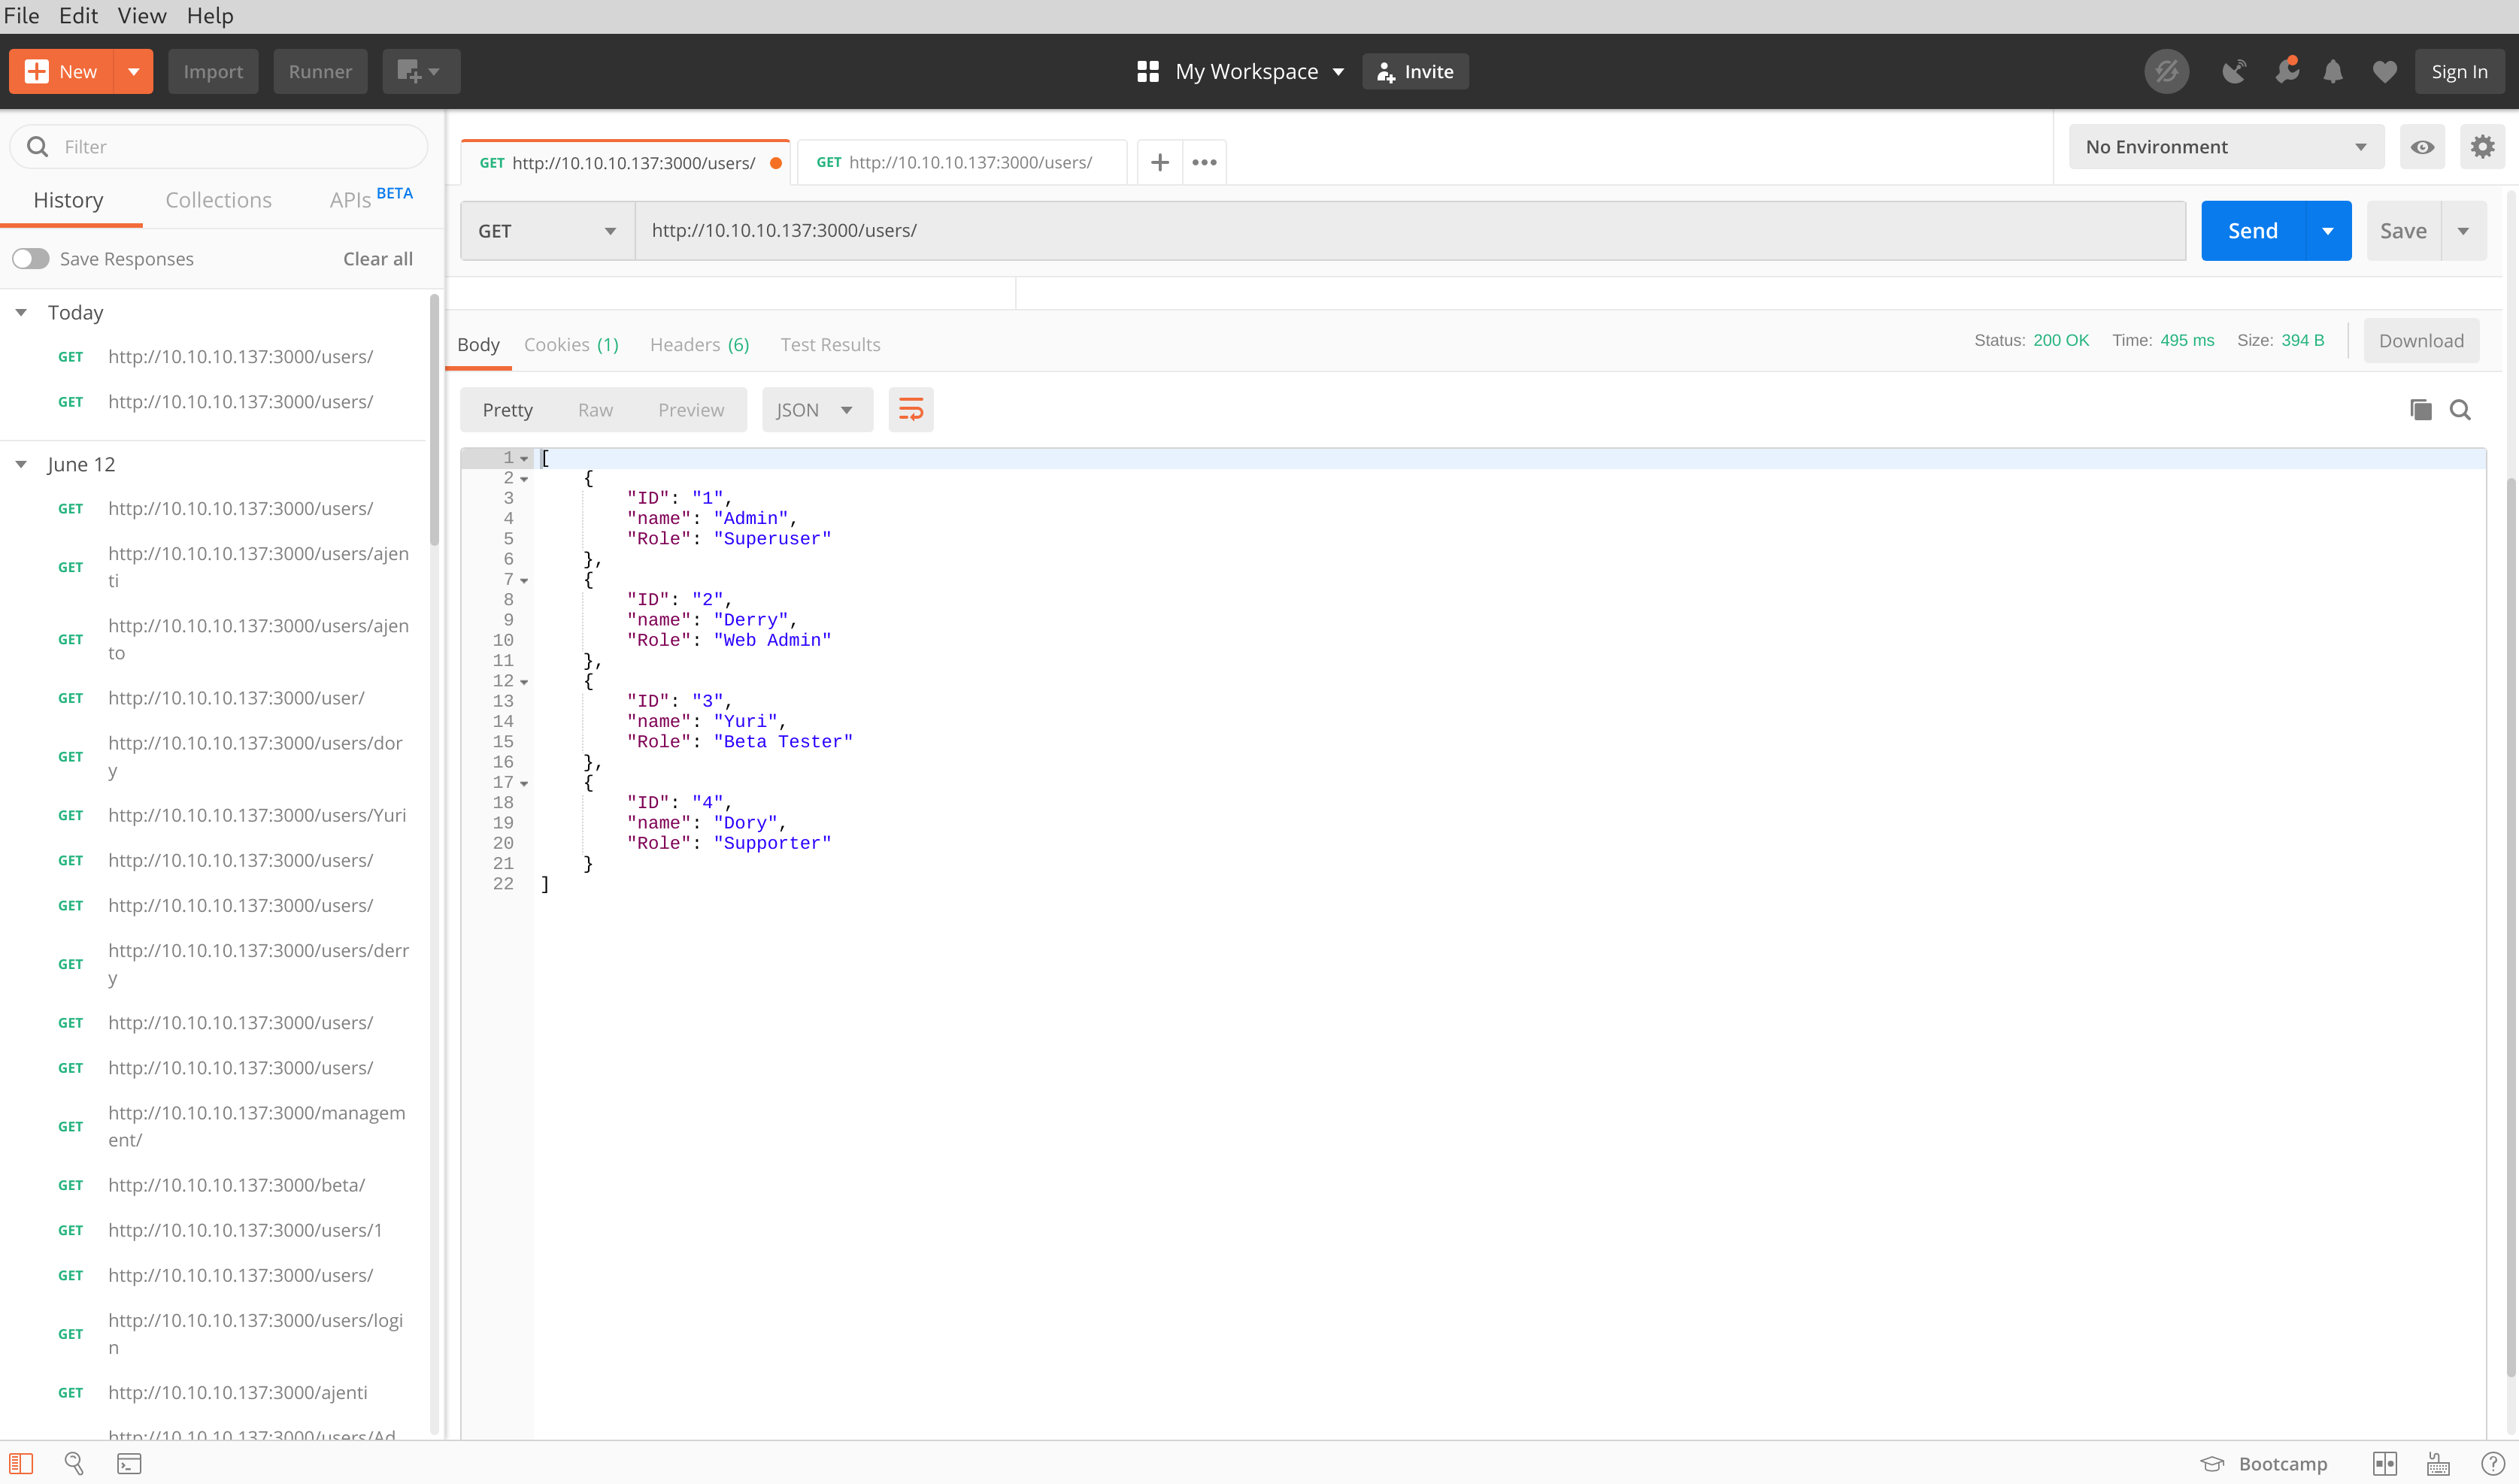Click the request URL input field
Image resolution: width=2519 pixels, height=1484 pixels.
[1410, 231]
